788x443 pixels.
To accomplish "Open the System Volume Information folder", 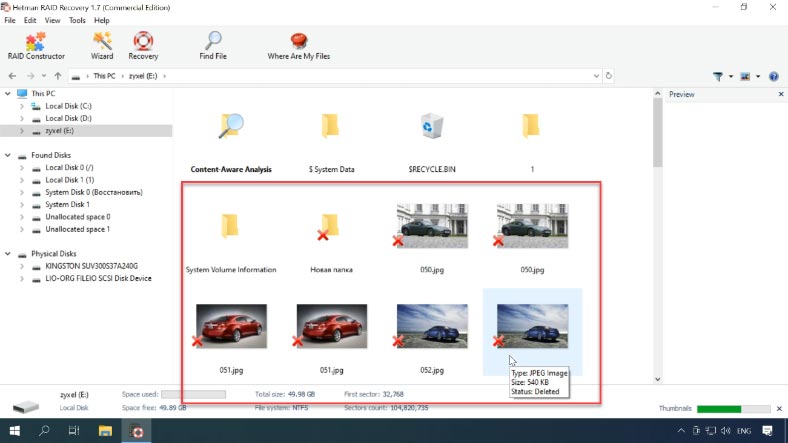I will click(x=231, y=244).
